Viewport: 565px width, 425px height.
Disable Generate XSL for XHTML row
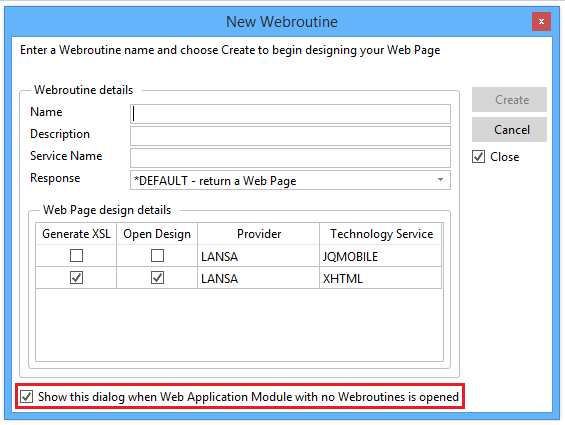(76, 278)
